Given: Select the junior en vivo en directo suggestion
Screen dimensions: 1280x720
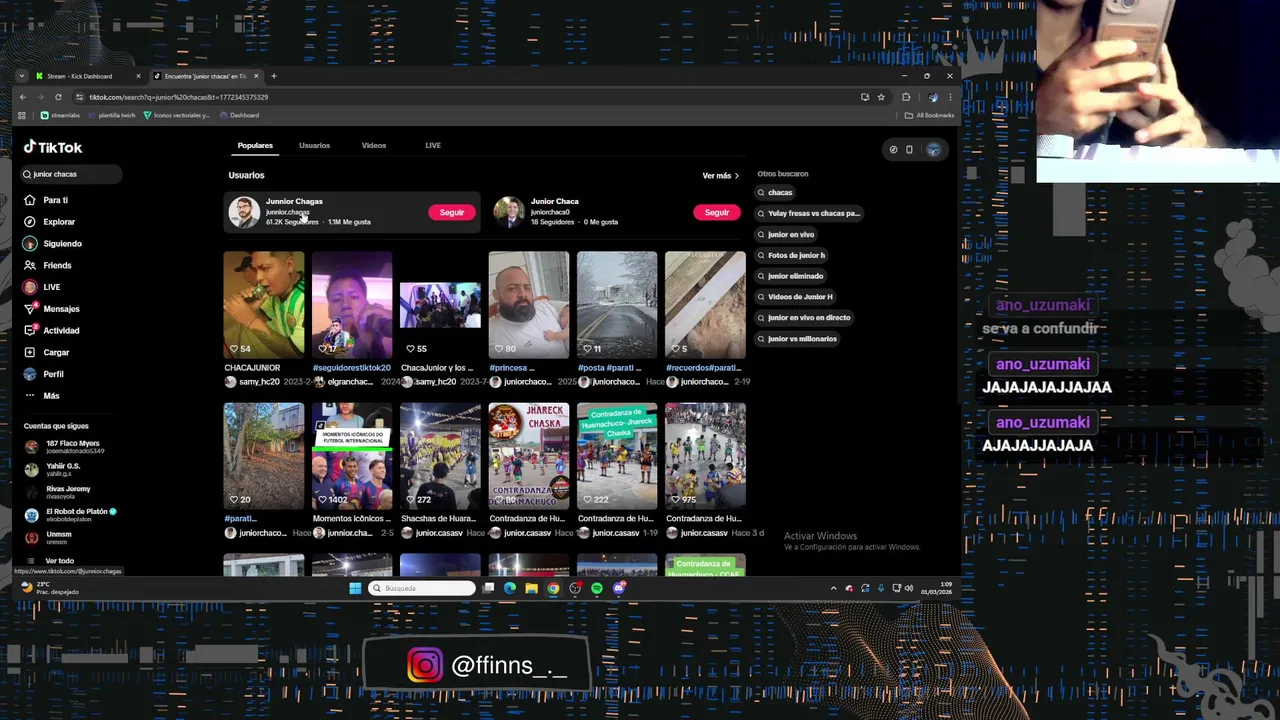Looking at the screenshot, I should pyautogui.click(x=805, y=318).
